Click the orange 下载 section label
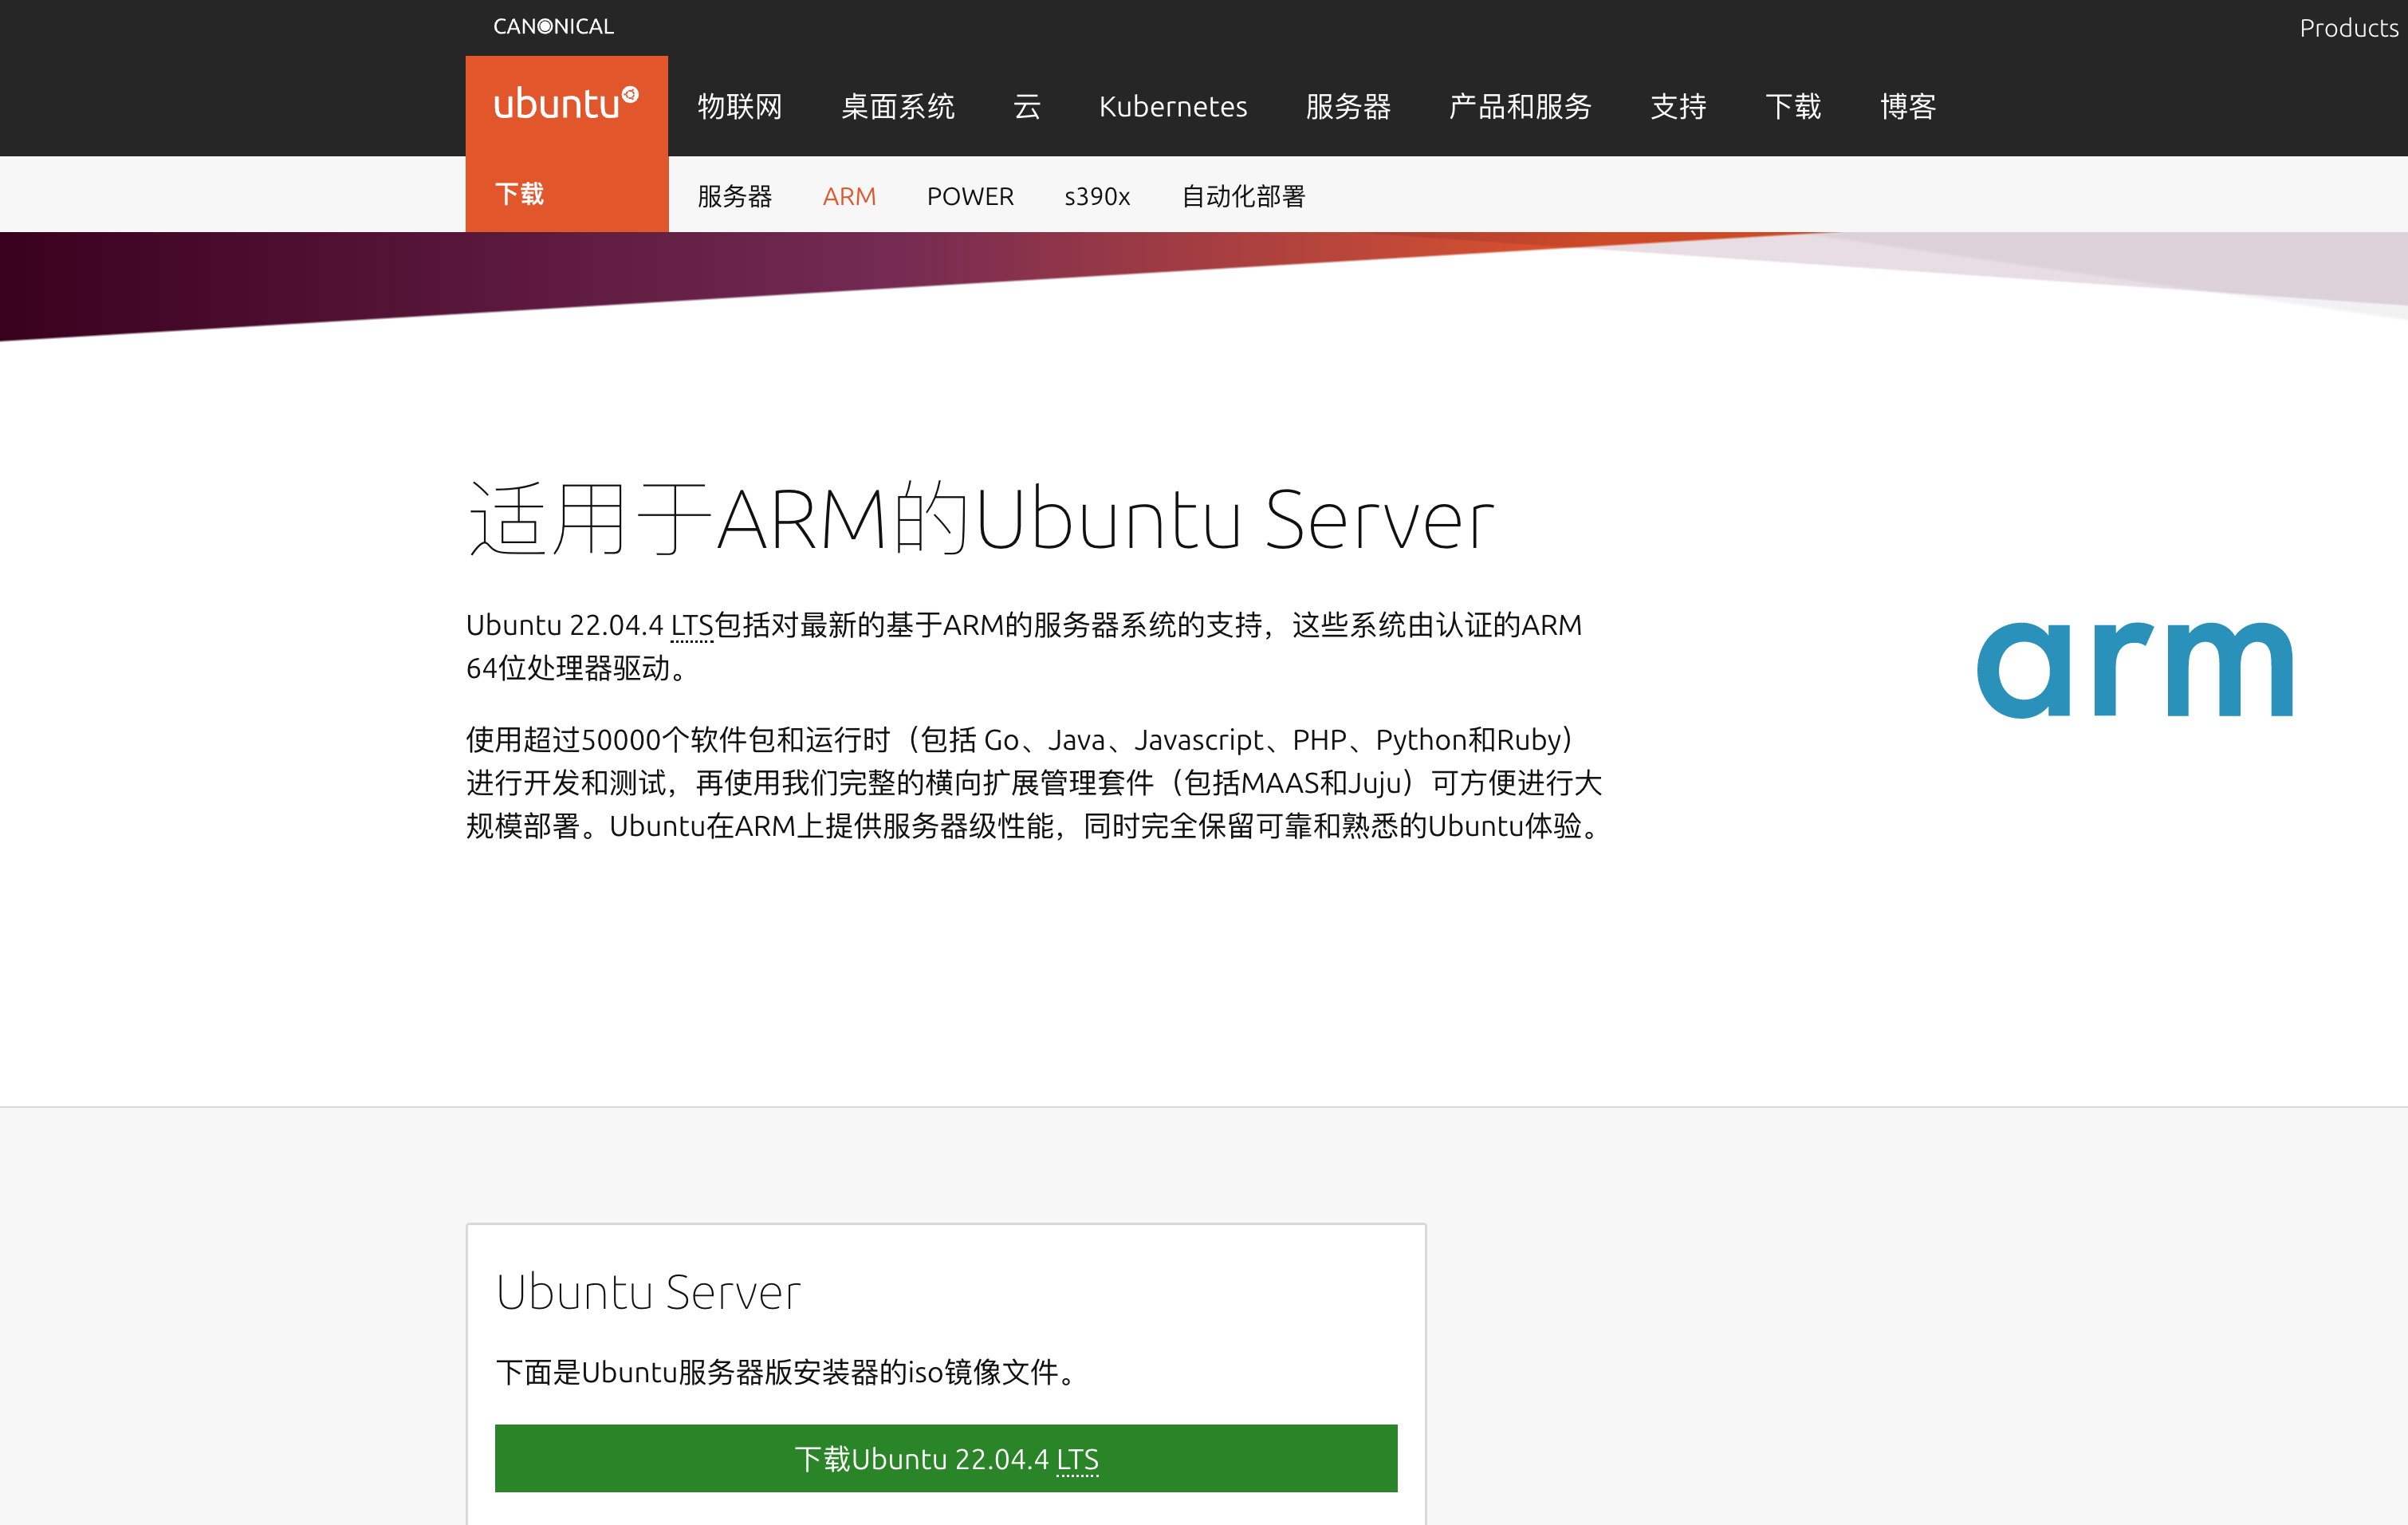The height and width of the screenshot is (1525, 2408). 519,193
